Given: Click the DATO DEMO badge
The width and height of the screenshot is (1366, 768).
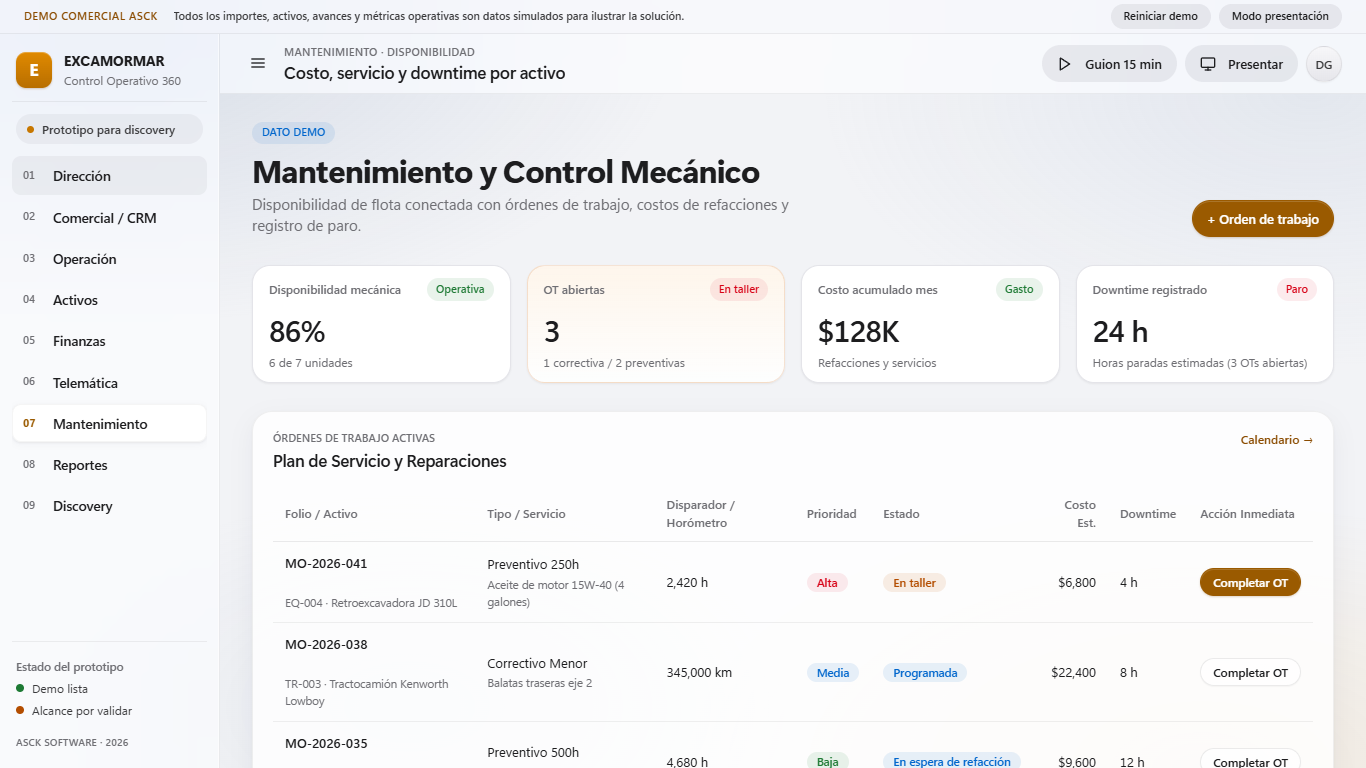Looking at the screenshot, I should [294, 132].
